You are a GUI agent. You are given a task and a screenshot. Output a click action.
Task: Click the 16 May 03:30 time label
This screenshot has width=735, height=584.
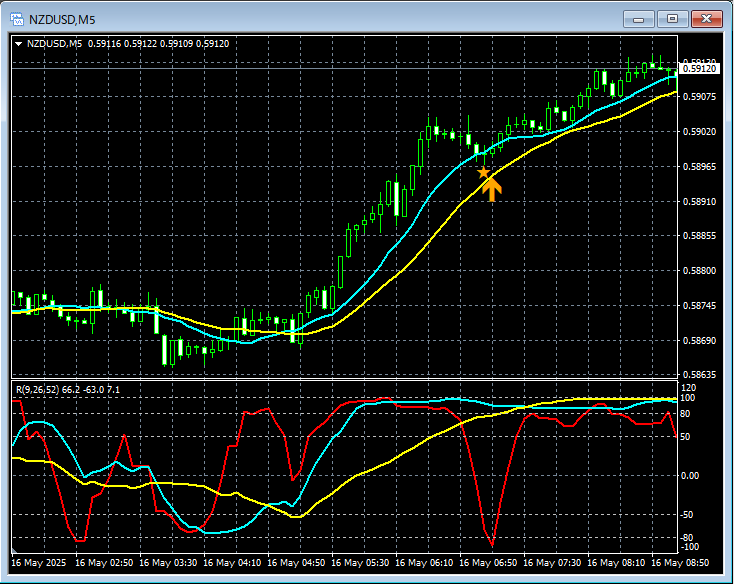168,562
